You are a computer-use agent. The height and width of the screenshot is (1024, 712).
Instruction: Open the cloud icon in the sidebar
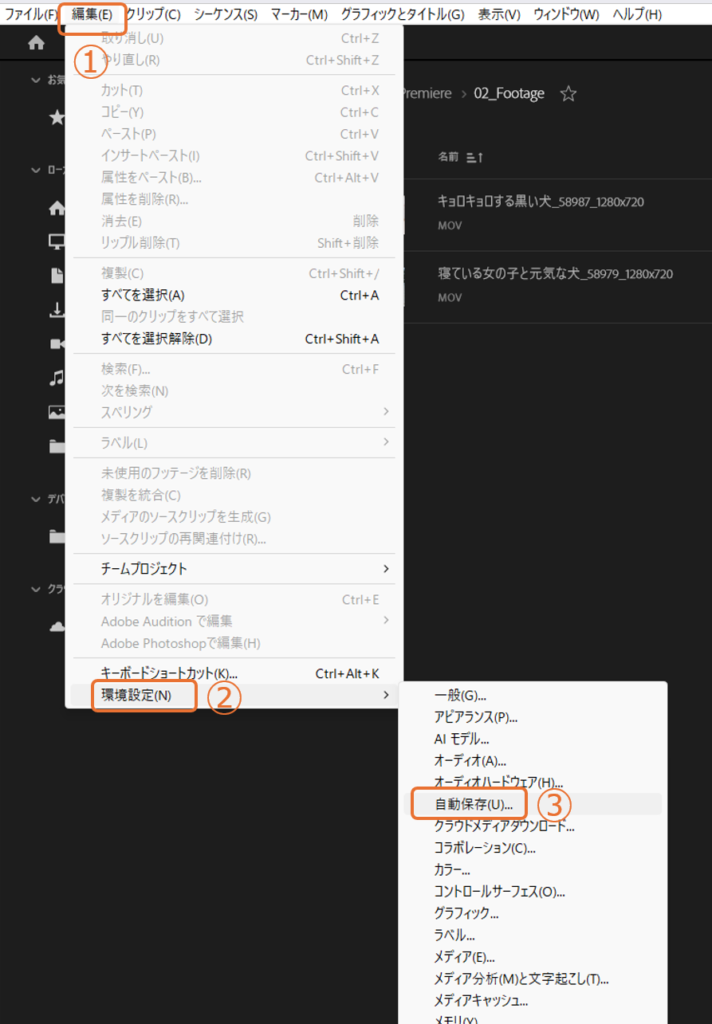(57, 626)
